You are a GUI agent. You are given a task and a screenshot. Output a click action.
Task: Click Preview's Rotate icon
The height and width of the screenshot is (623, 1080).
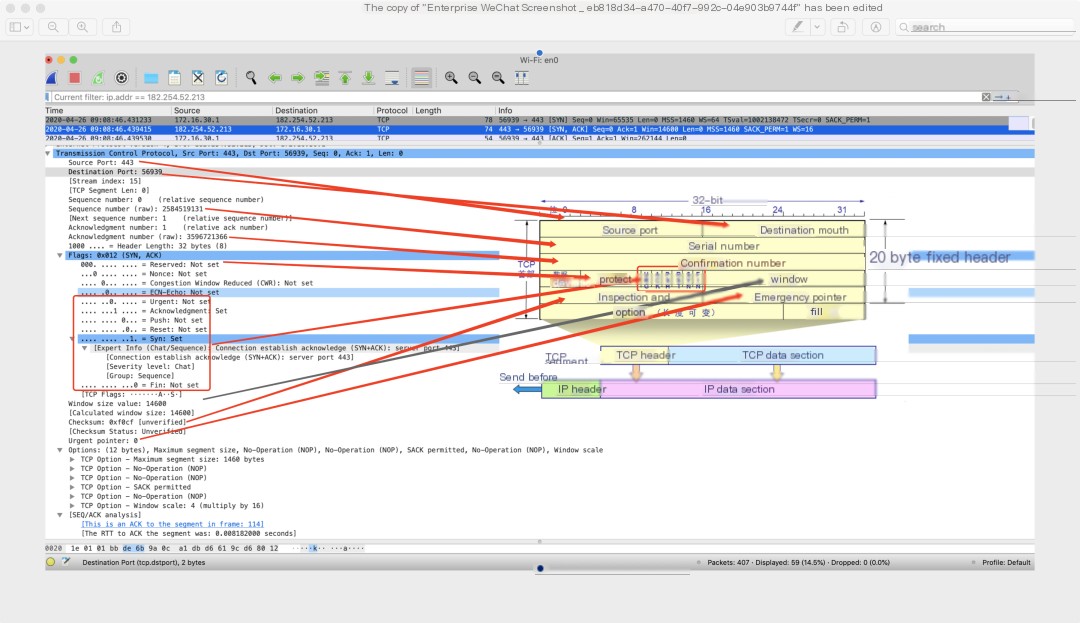(x=842, y=27)
